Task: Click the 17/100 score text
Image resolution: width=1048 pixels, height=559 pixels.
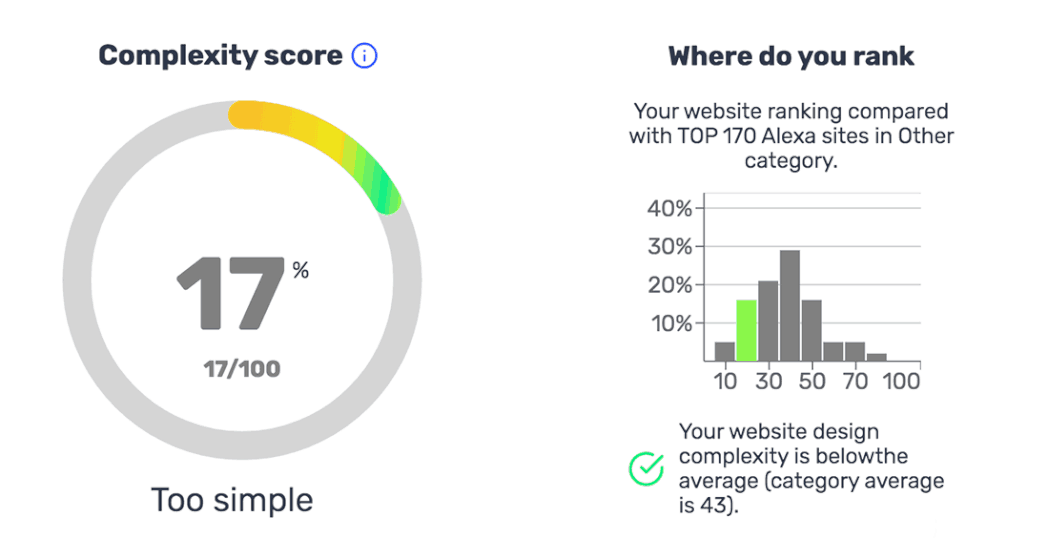Action: coord(242,369)
